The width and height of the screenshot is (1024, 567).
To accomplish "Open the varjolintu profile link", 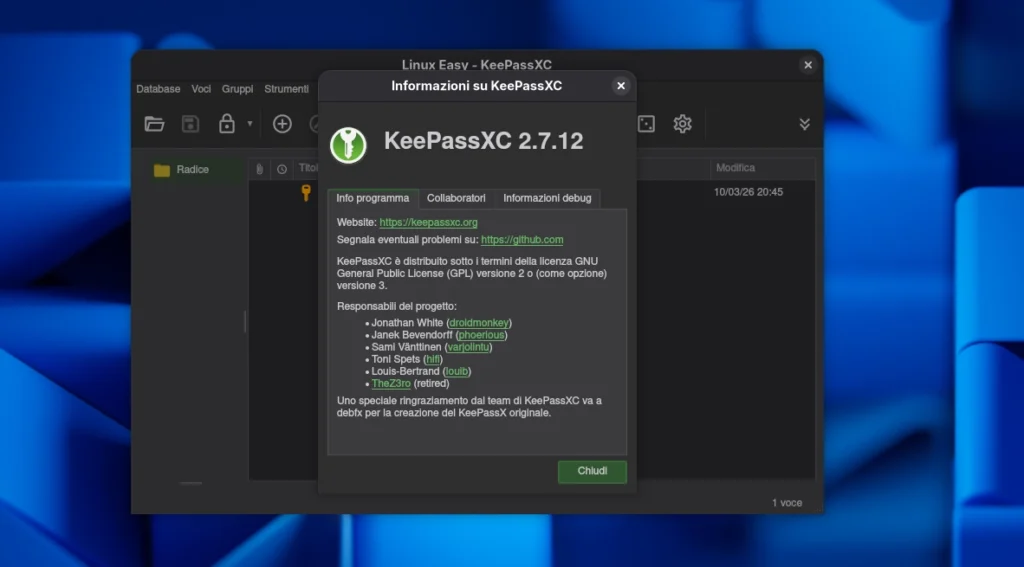I will tap(468, 347).
